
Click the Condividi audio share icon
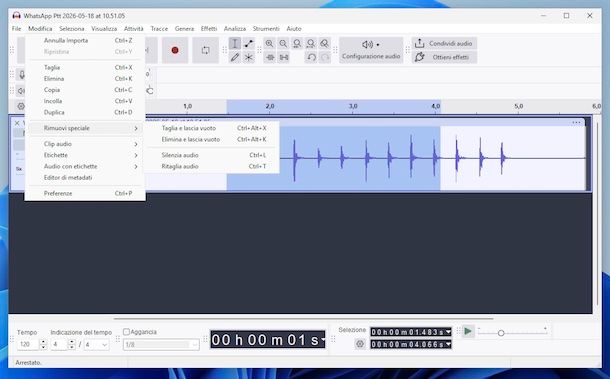[x=419, y=44]
